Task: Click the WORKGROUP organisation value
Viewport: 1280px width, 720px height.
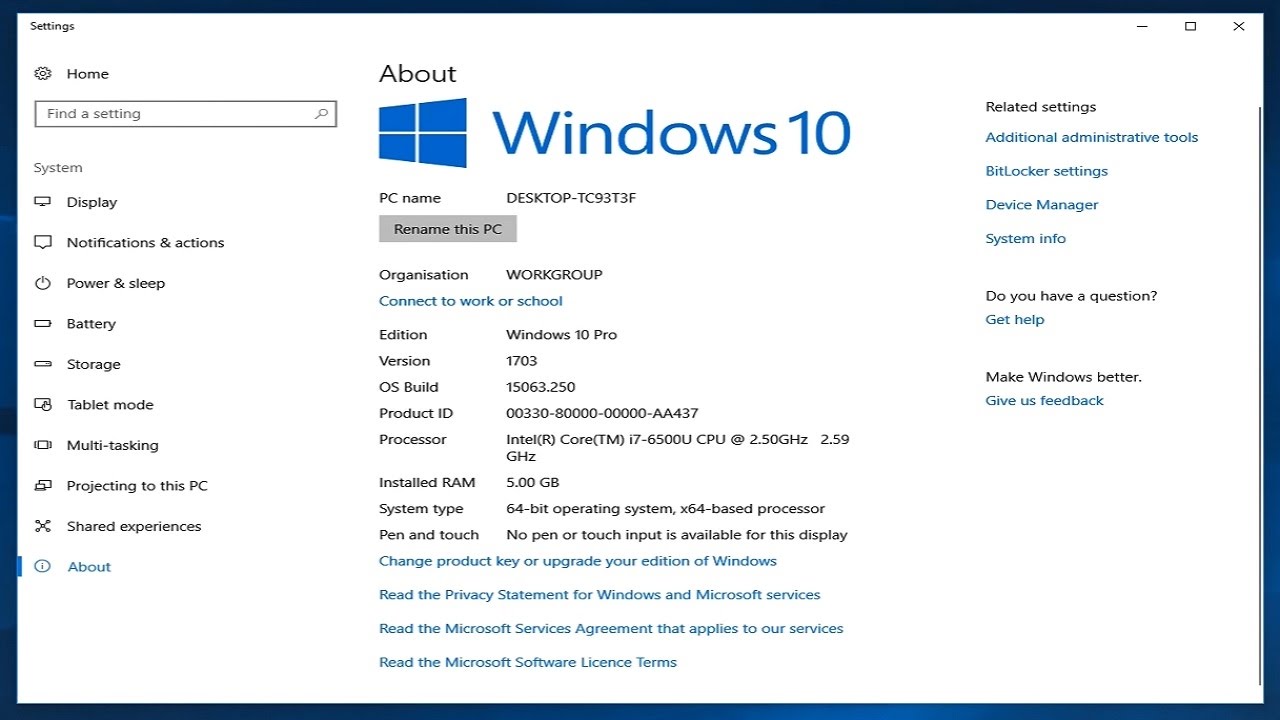Action: coord(554,275)
